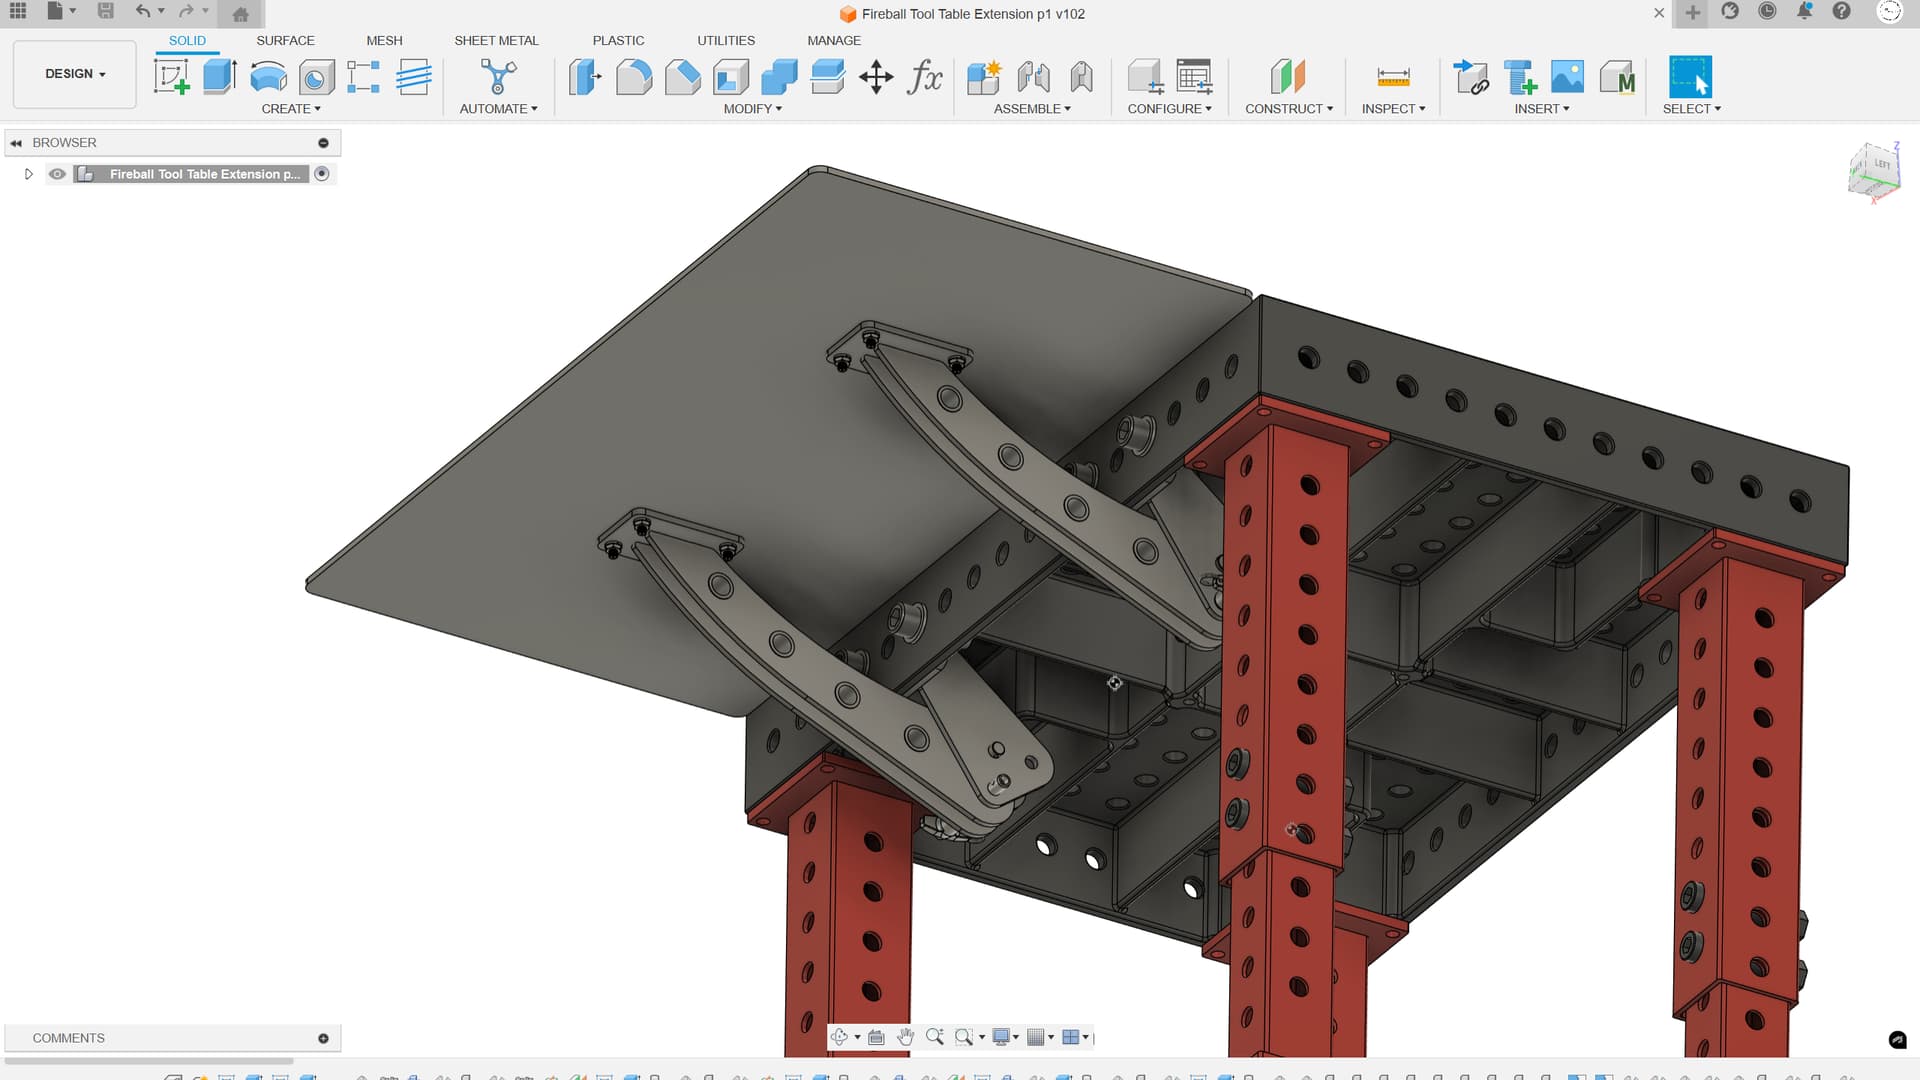Switch to the SURFACE tab
The height and width of the screenshot is (1080, 1920).
pyautogui.click(x=285, y=41)
